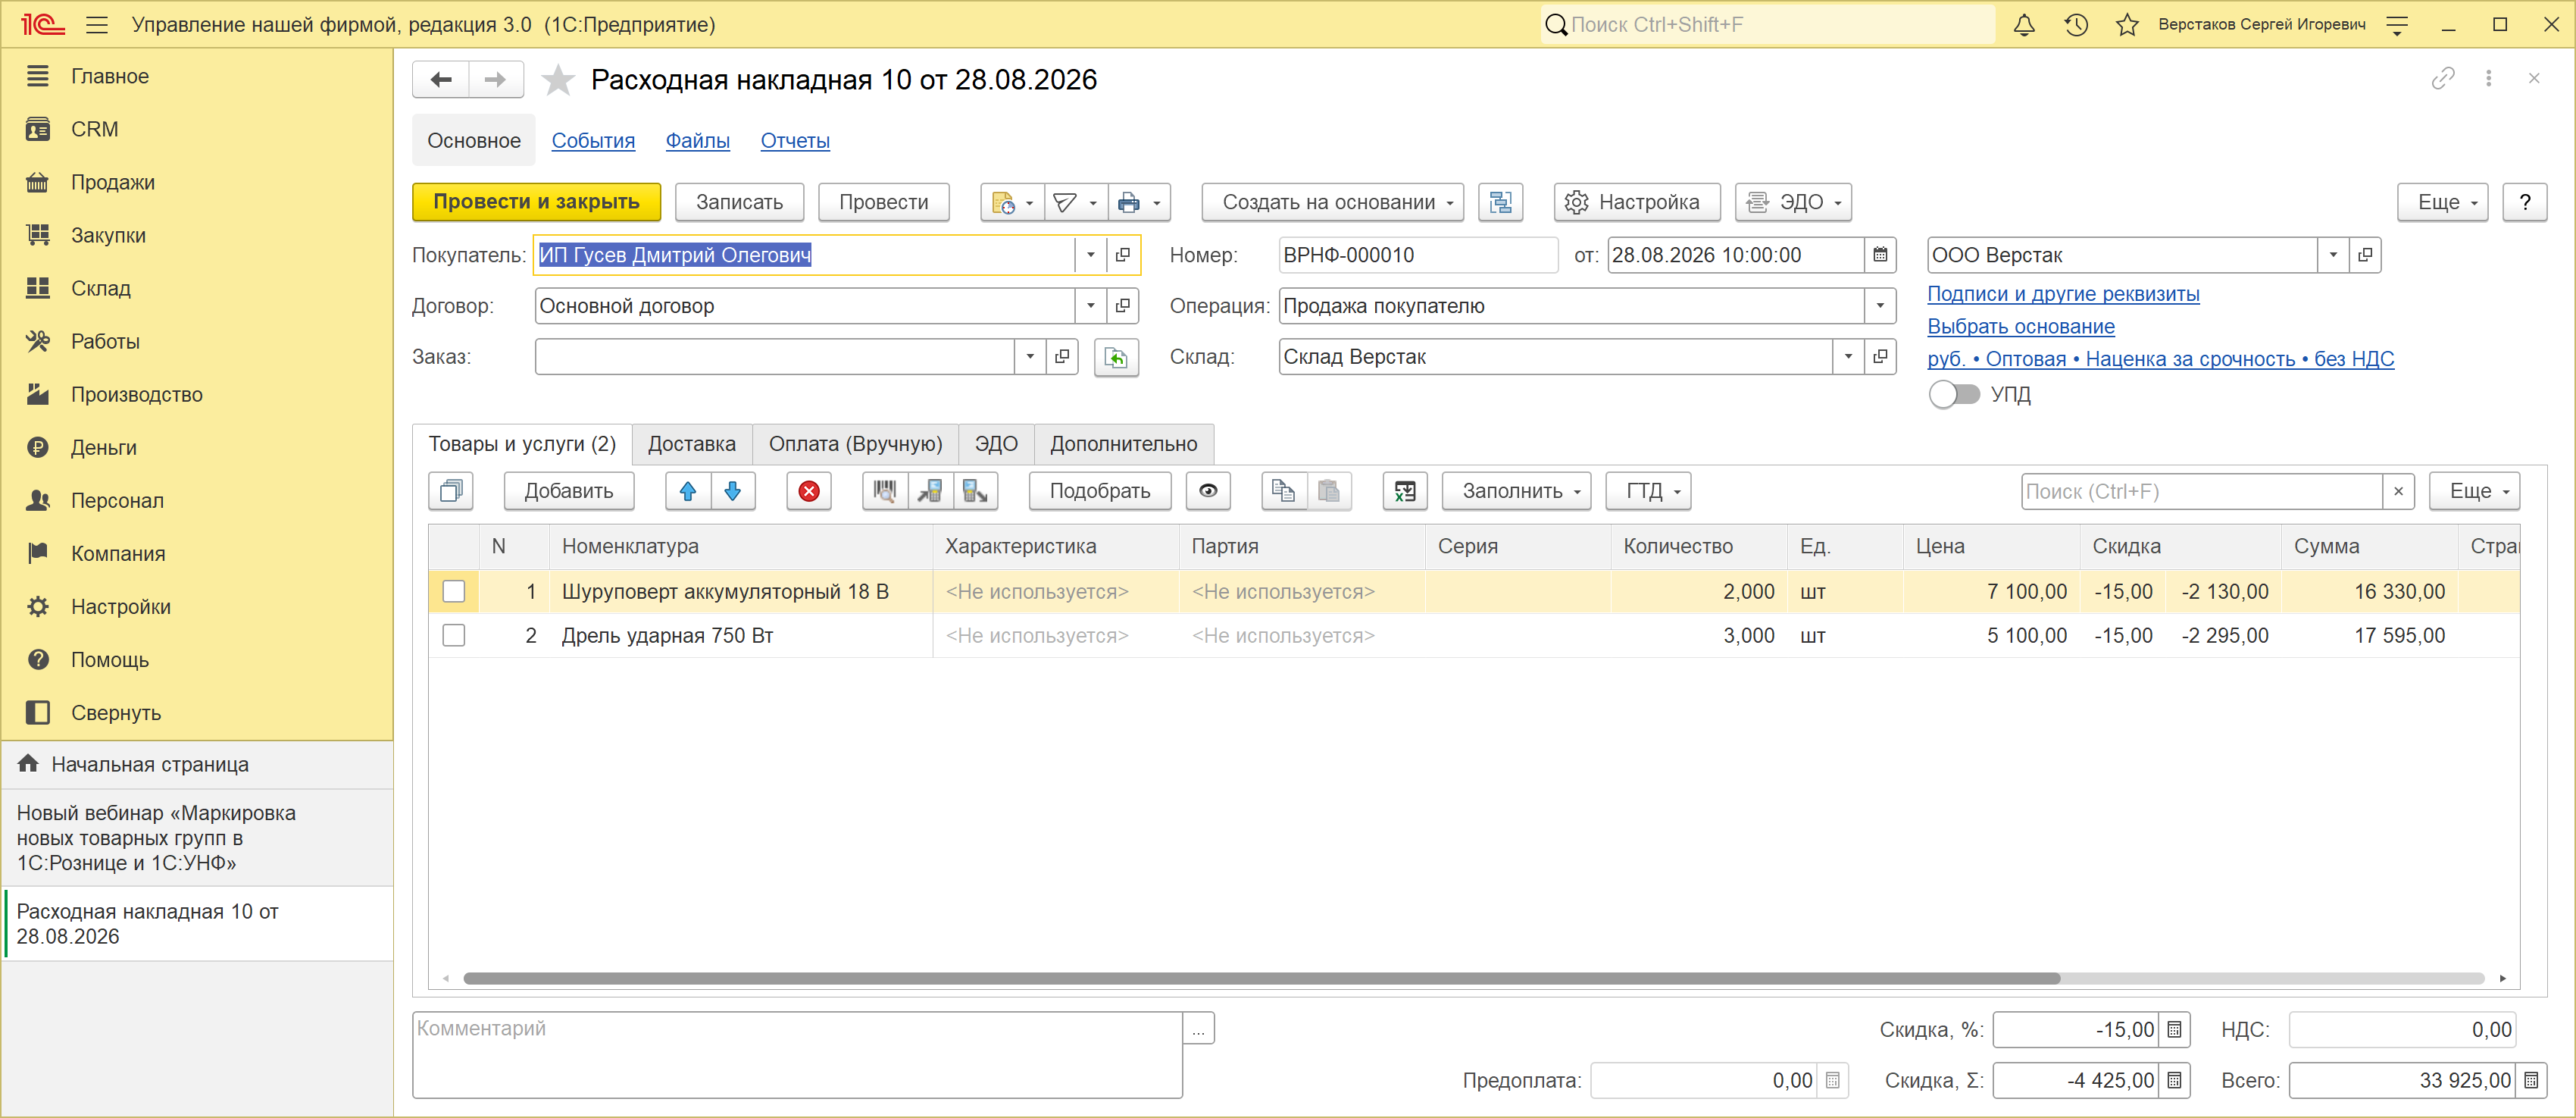This screenshot has height=1118, width=2576.
Task: Click the Комментарий text field
Action: pos(798,1054)
